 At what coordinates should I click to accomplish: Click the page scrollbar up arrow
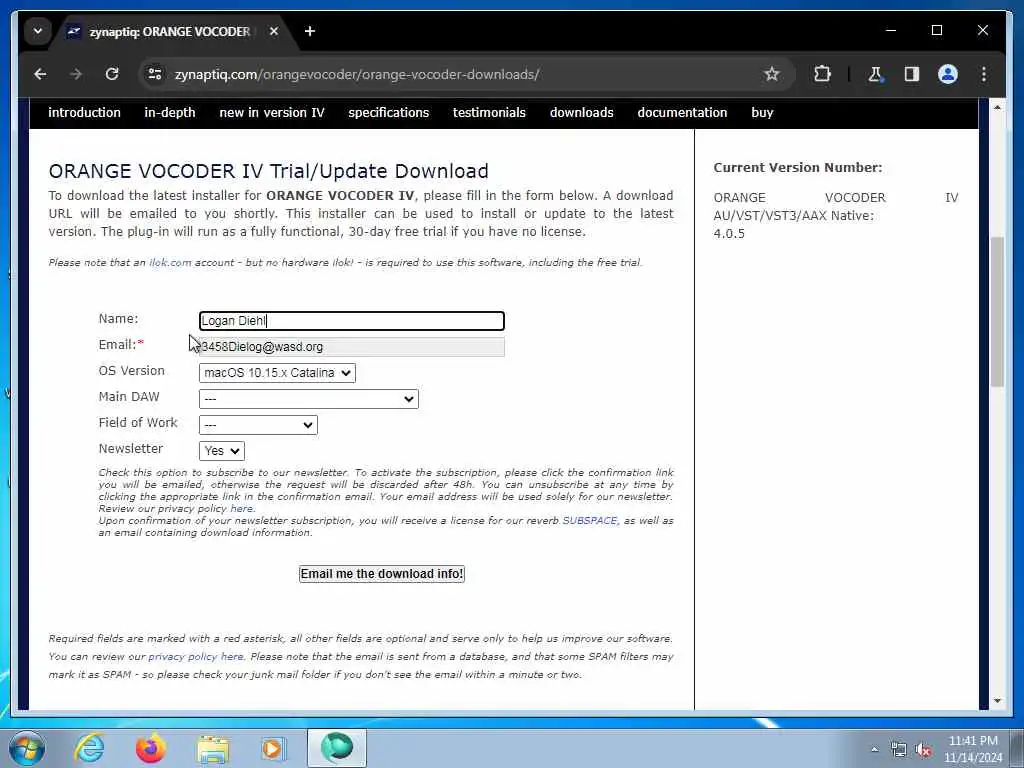997,106
